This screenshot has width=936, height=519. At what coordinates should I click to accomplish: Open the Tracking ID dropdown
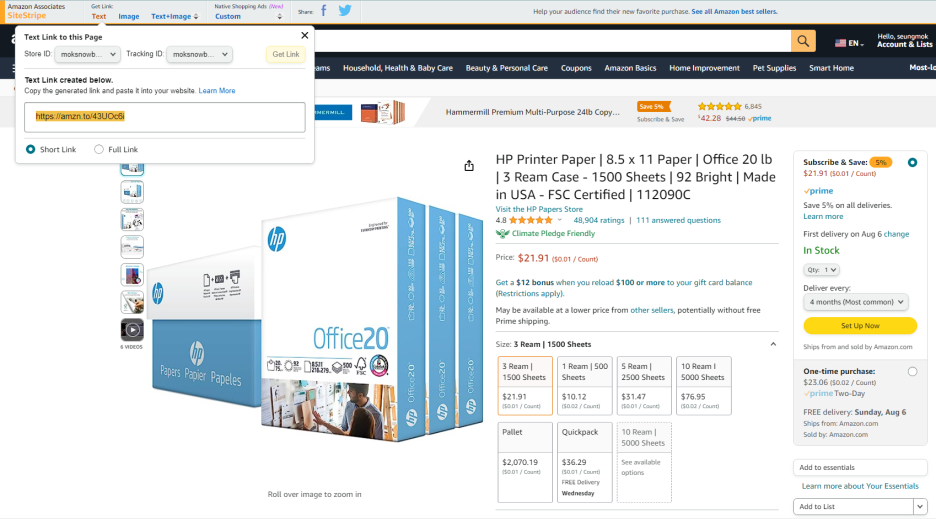click(199, 54)
